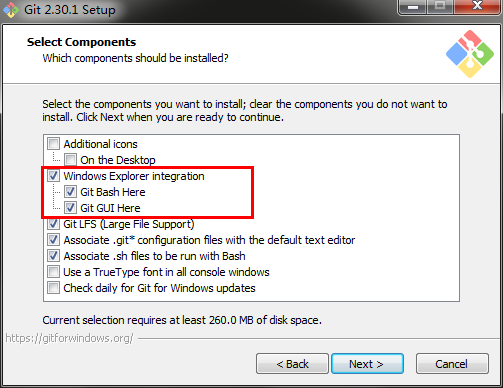Click the Git logo in title bar
Screen dimensions: 503x388
pyautogui.click(x=11, y=10)
